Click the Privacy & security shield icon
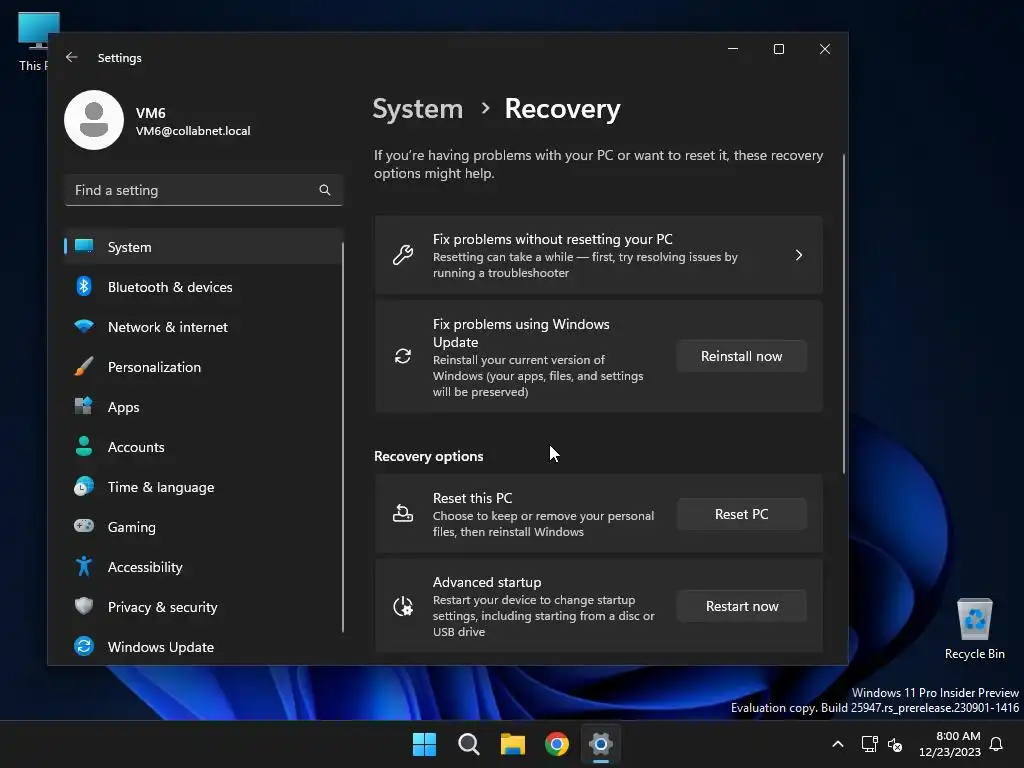The image size is (1024, 768). tap(84, 606)
